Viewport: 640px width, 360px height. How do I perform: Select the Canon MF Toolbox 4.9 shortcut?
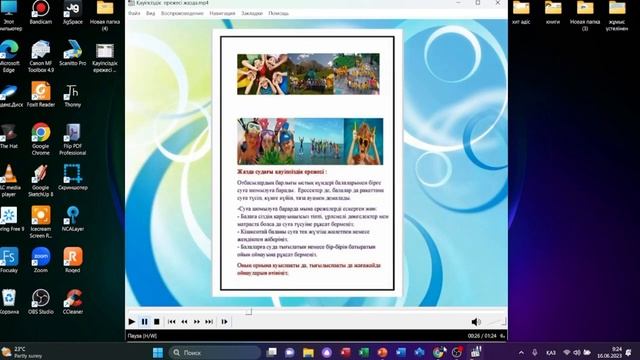pos(41,56)
